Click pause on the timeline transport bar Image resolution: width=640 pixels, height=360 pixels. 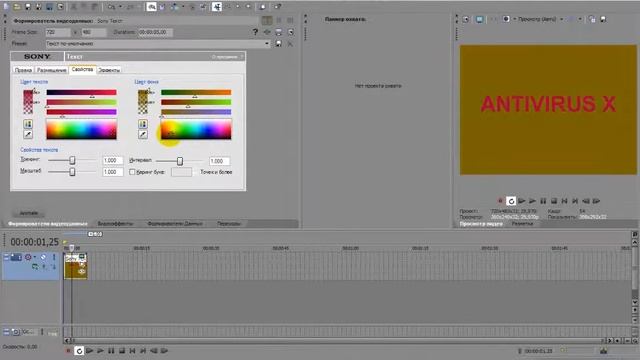111,351
